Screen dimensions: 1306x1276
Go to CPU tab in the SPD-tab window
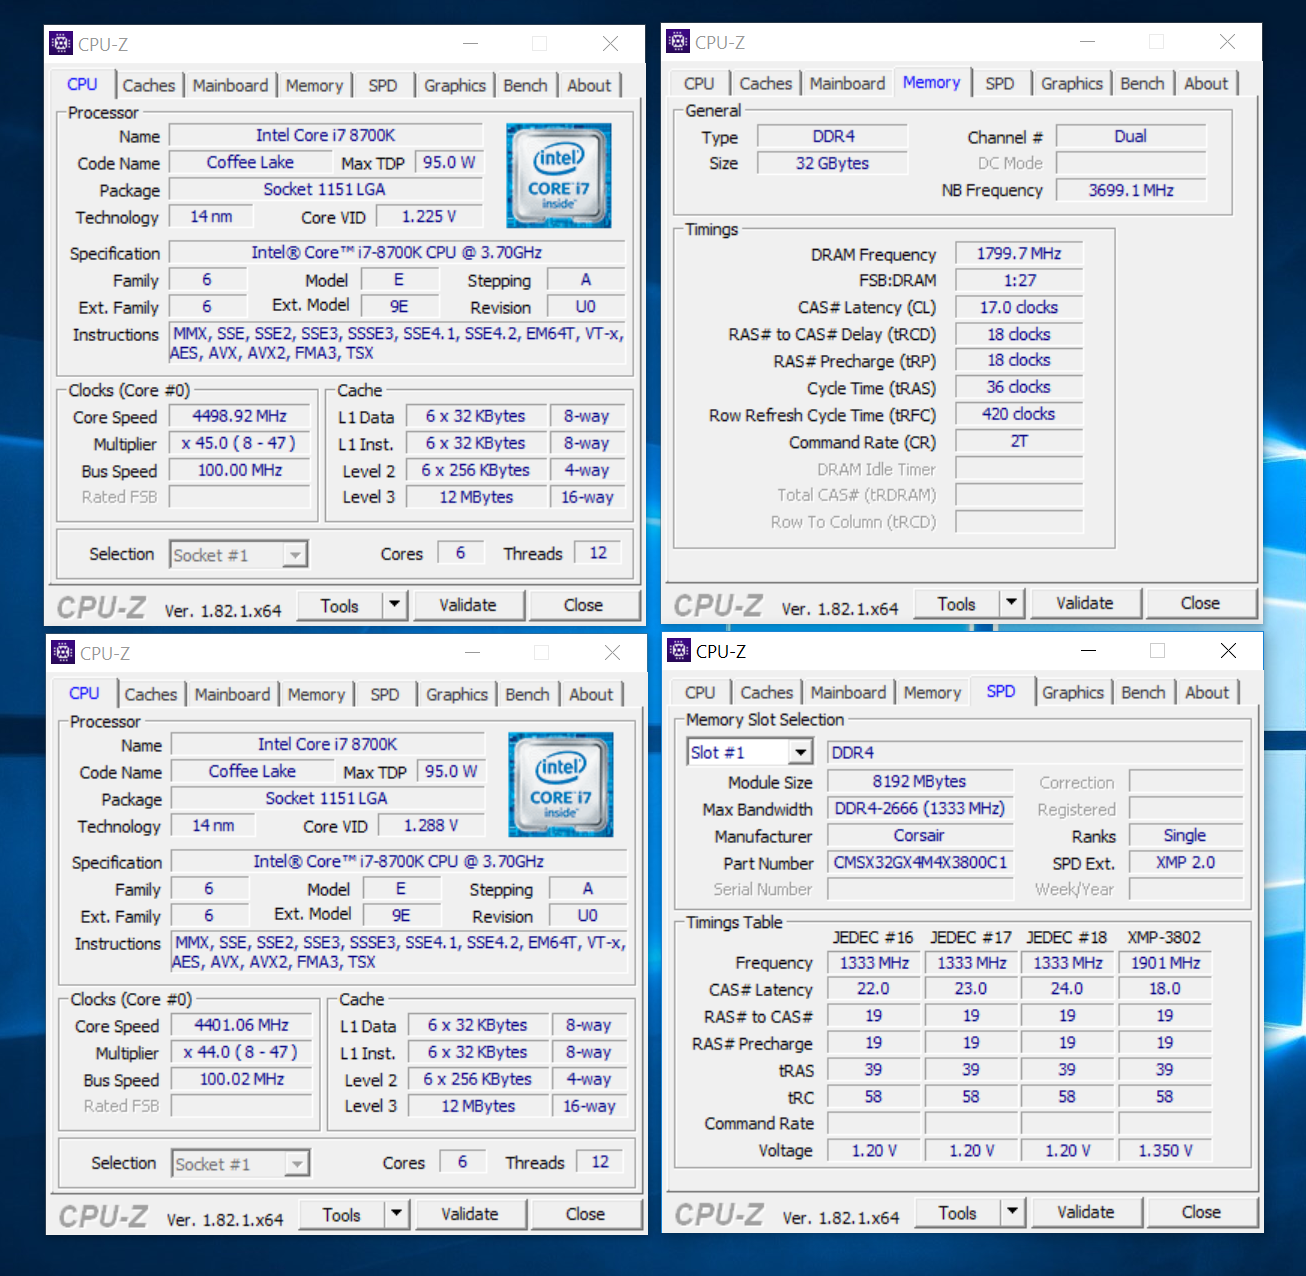[x=700, y=692]
